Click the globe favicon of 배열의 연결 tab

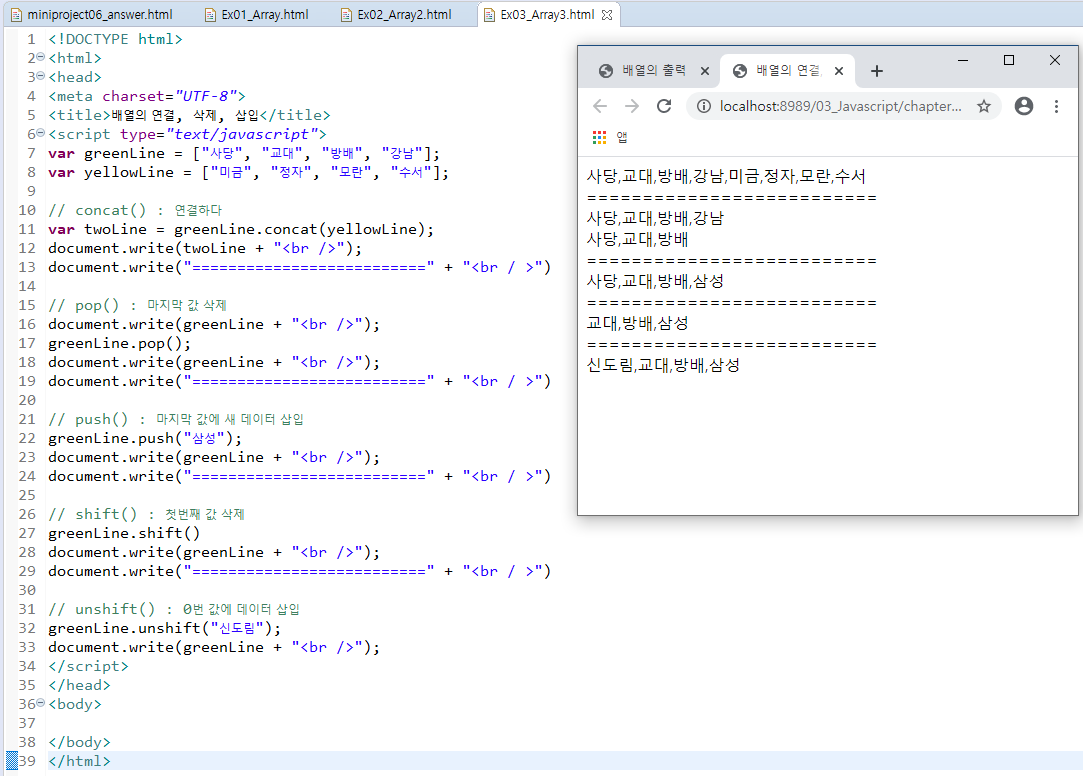[740, 70]
